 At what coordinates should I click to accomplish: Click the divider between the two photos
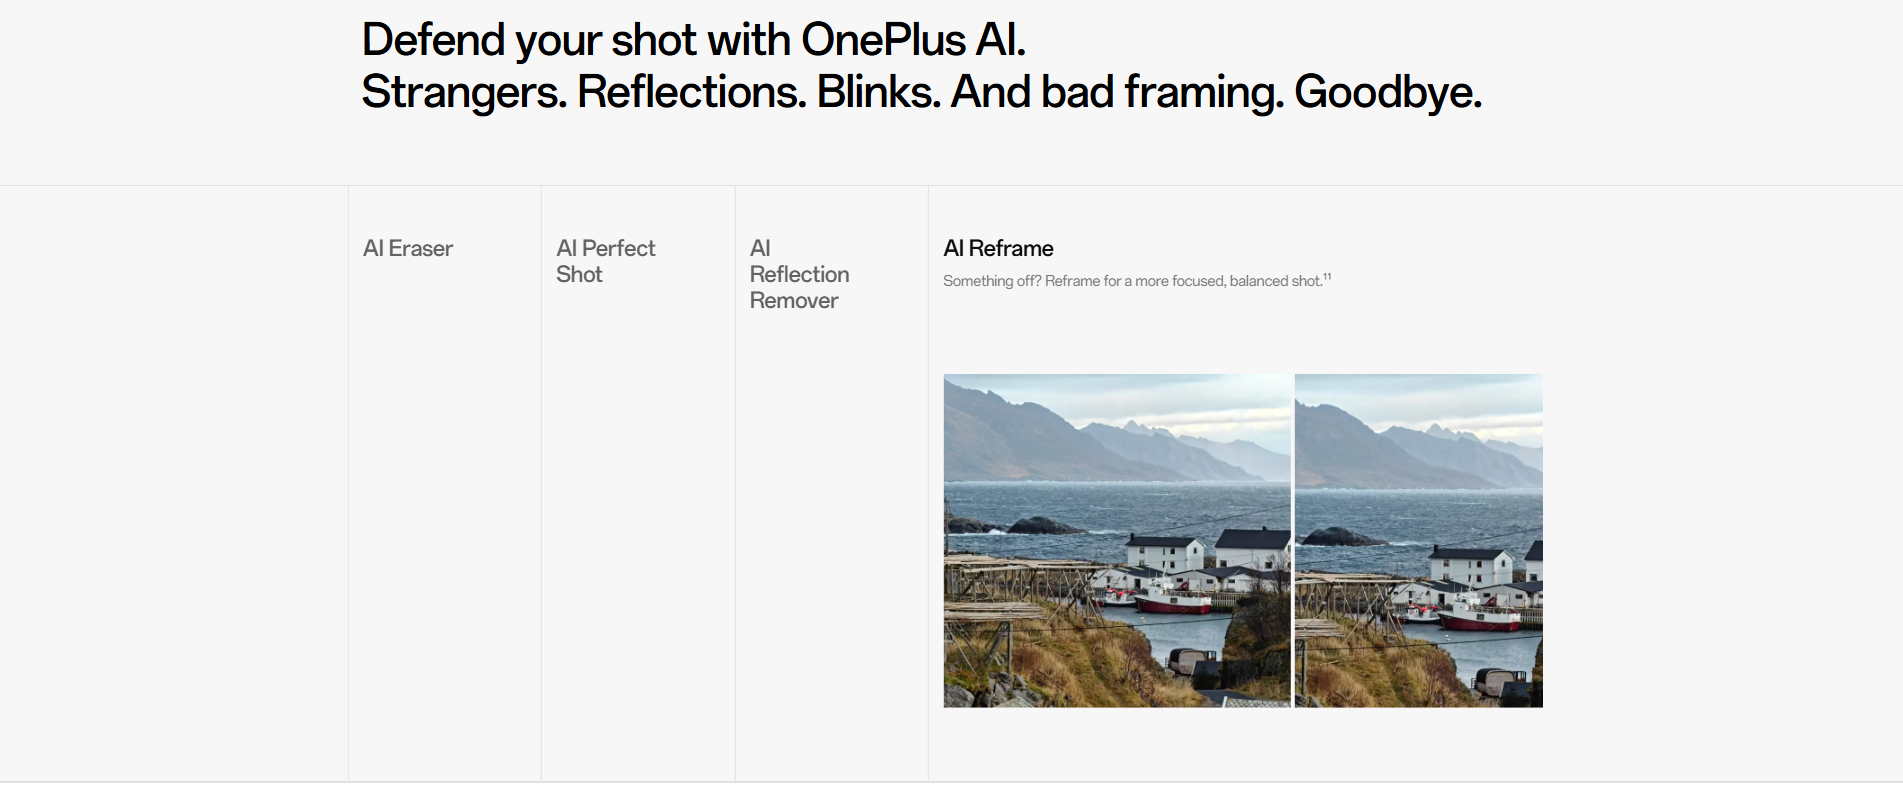1293,540
